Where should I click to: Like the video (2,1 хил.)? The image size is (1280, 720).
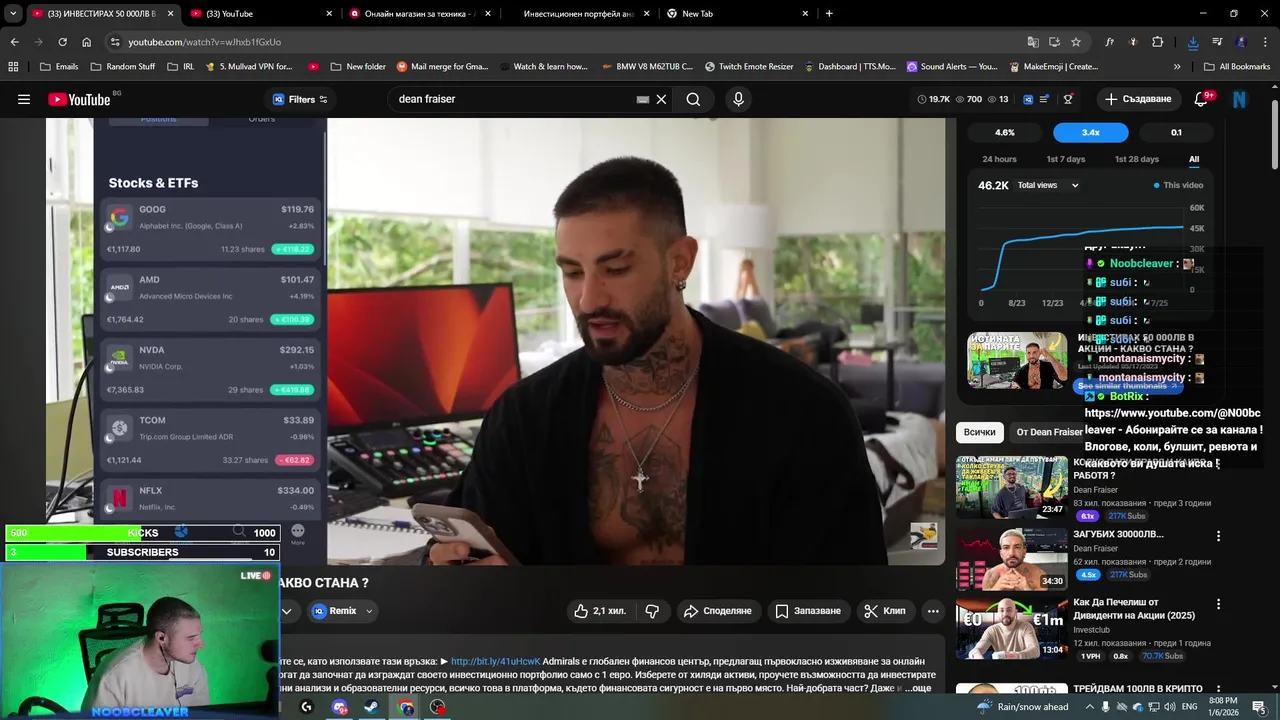click(x=600, y=611)
